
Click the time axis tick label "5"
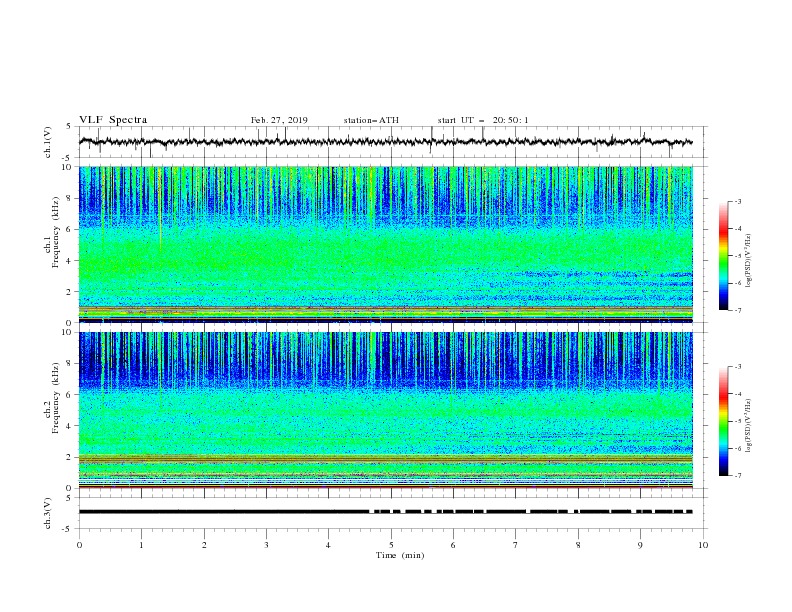(391, 545)
